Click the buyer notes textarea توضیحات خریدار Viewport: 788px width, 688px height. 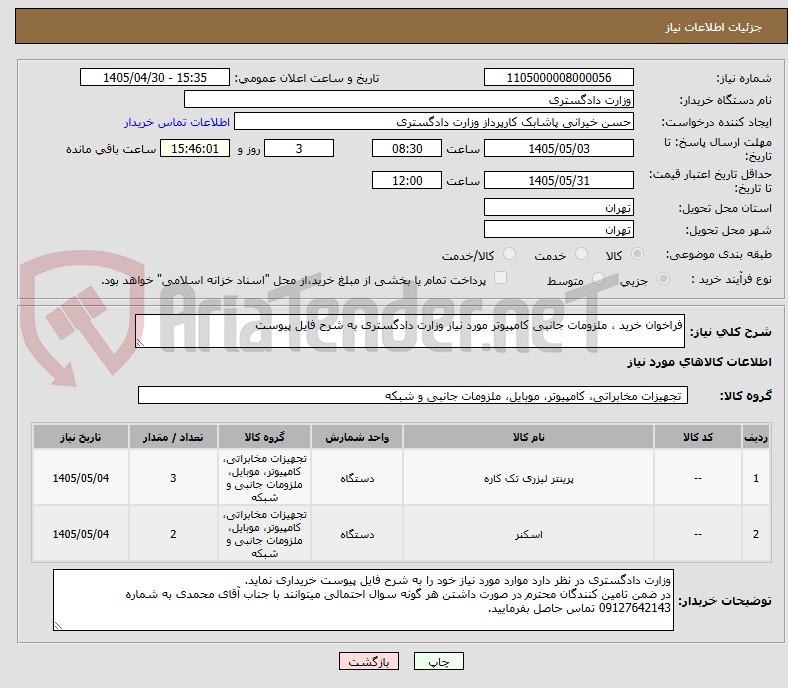tap(363, 600)
